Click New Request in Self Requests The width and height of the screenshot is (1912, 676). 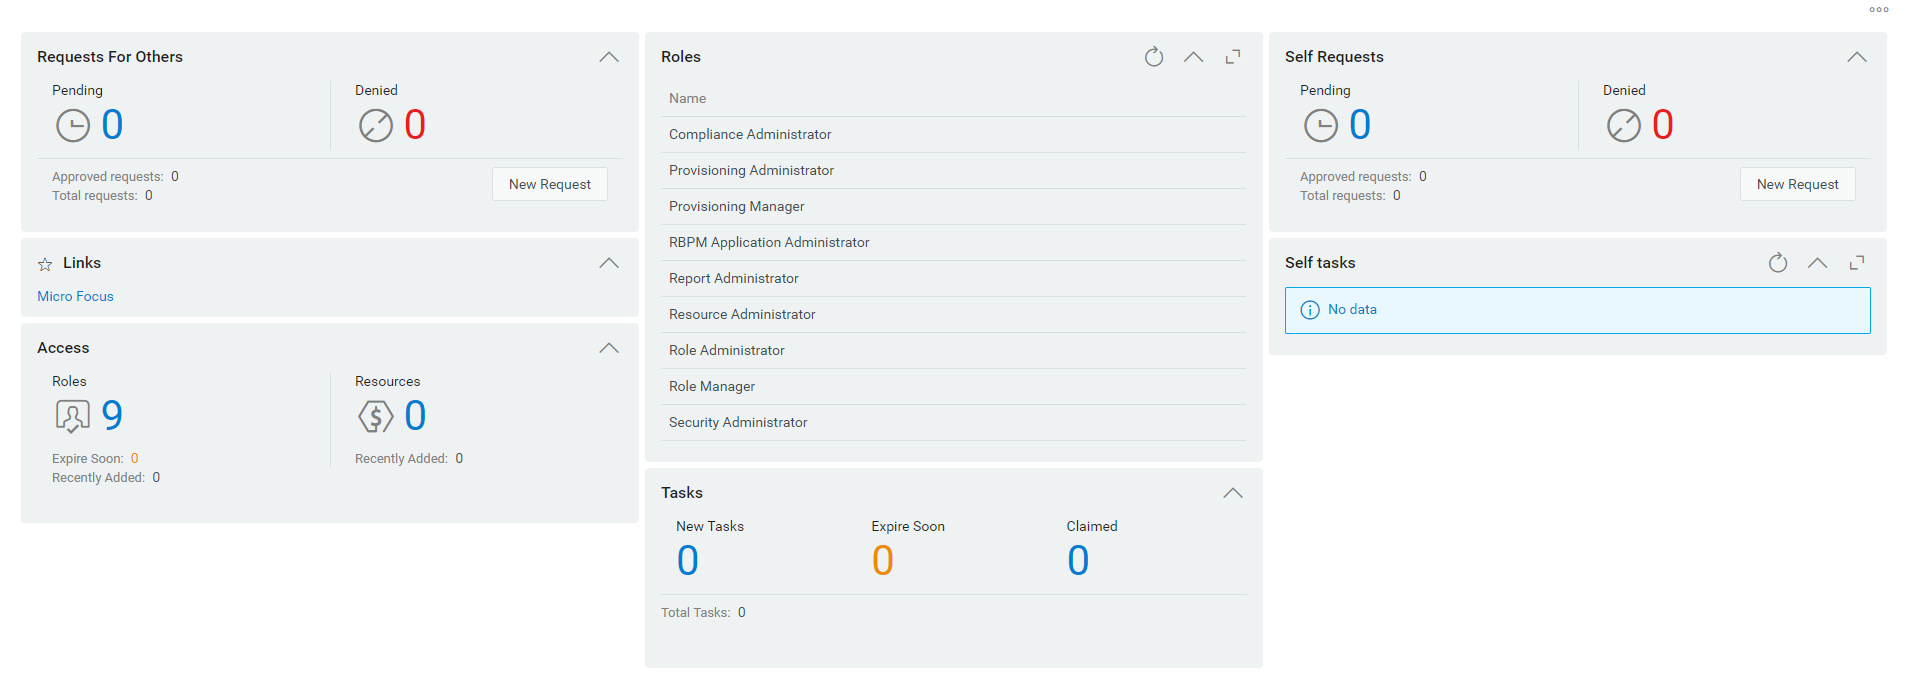coord(1798,184)
